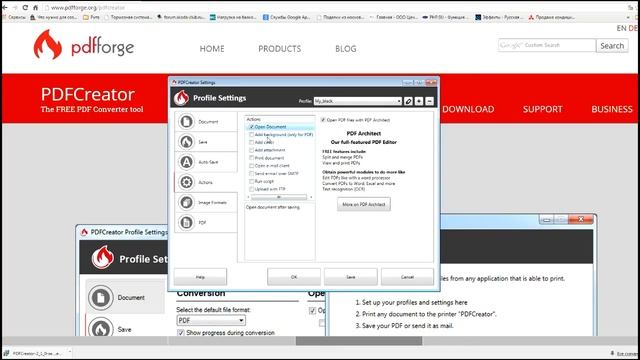Open the forum.skoda-club bookmark
Image resolution: width=640 pixels, height=360 pixels.
pos(181,17)
